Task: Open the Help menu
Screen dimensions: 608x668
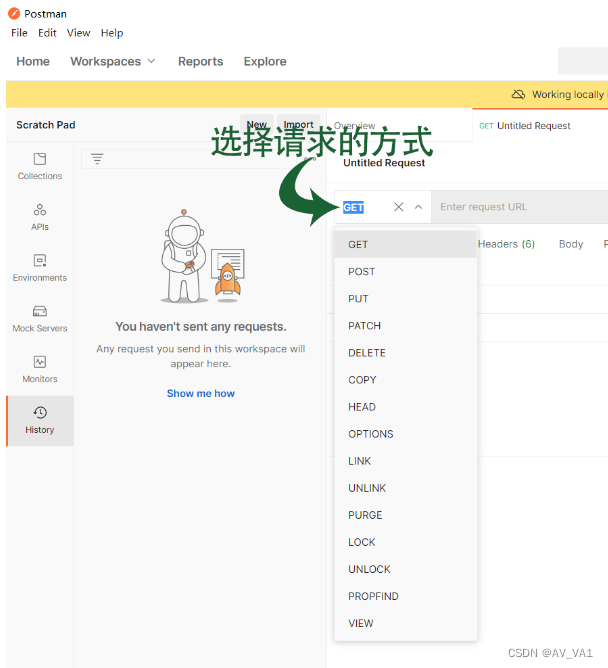Action: 112,33
